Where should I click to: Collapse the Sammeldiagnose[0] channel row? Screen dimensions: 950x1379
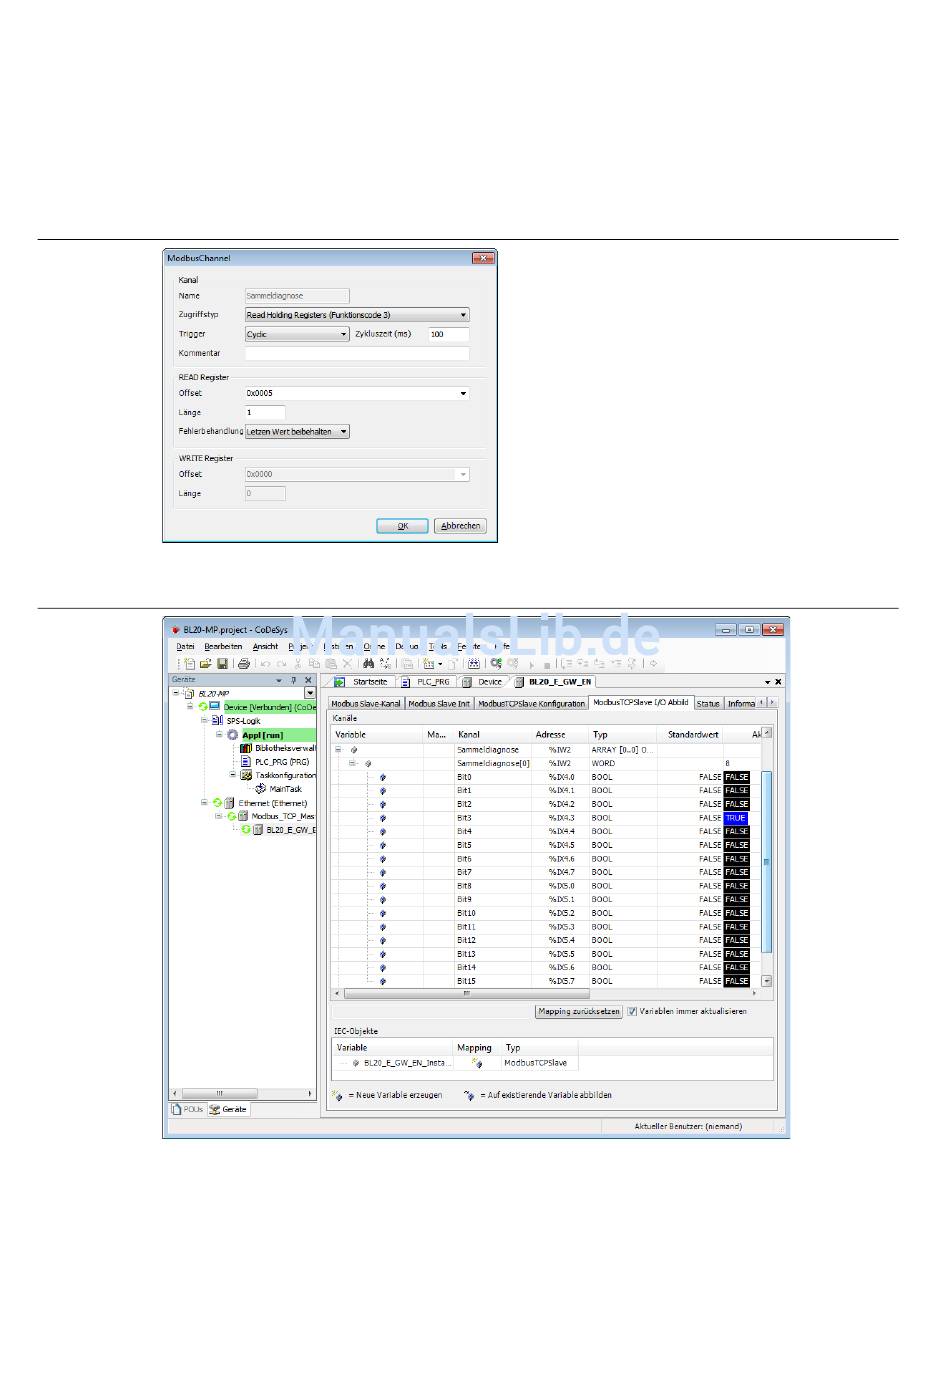pyautogui.click(x=353, y=763)
